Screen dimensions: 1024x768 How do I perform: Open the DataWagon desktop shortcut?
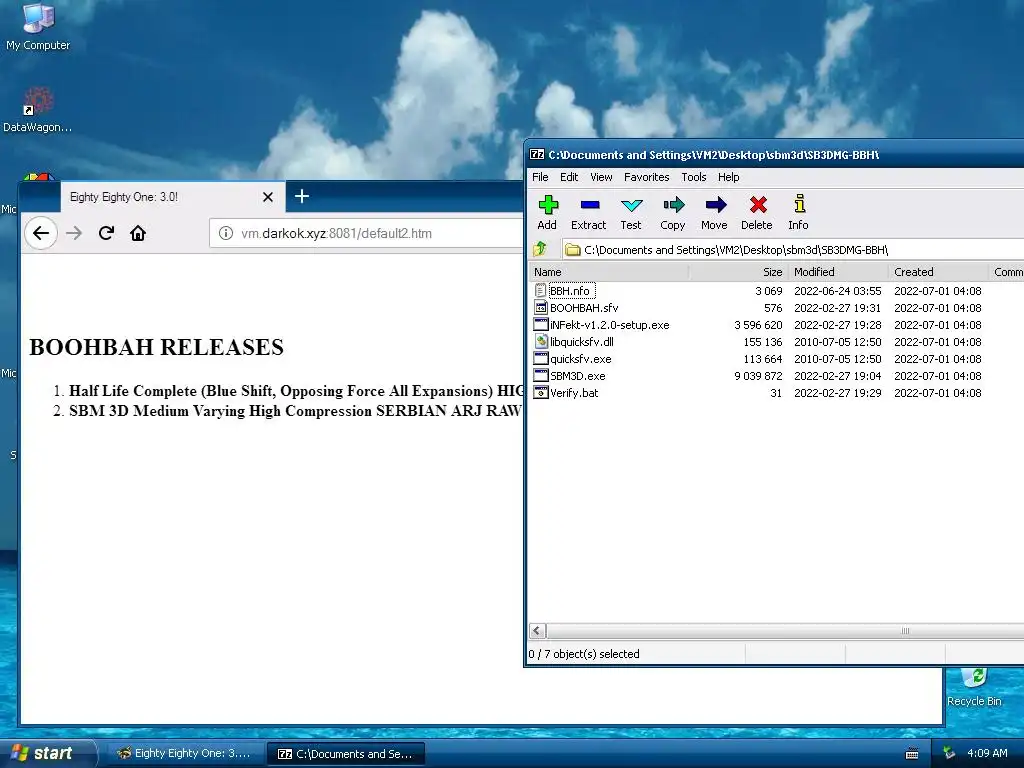tap(38, 110)
